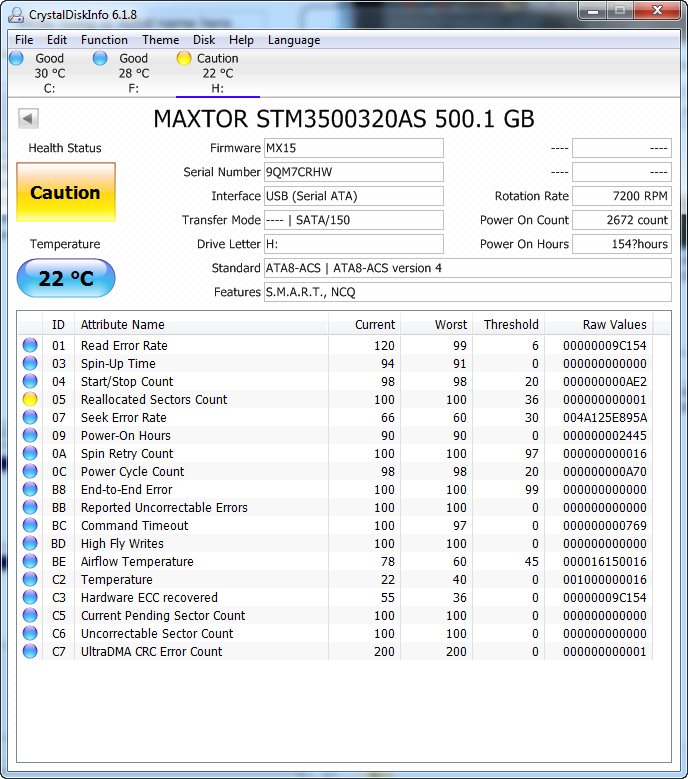Click the status orb of Current Pending Sector Count row
Screen dimensions: 688x779
click(x=30, y=615)
